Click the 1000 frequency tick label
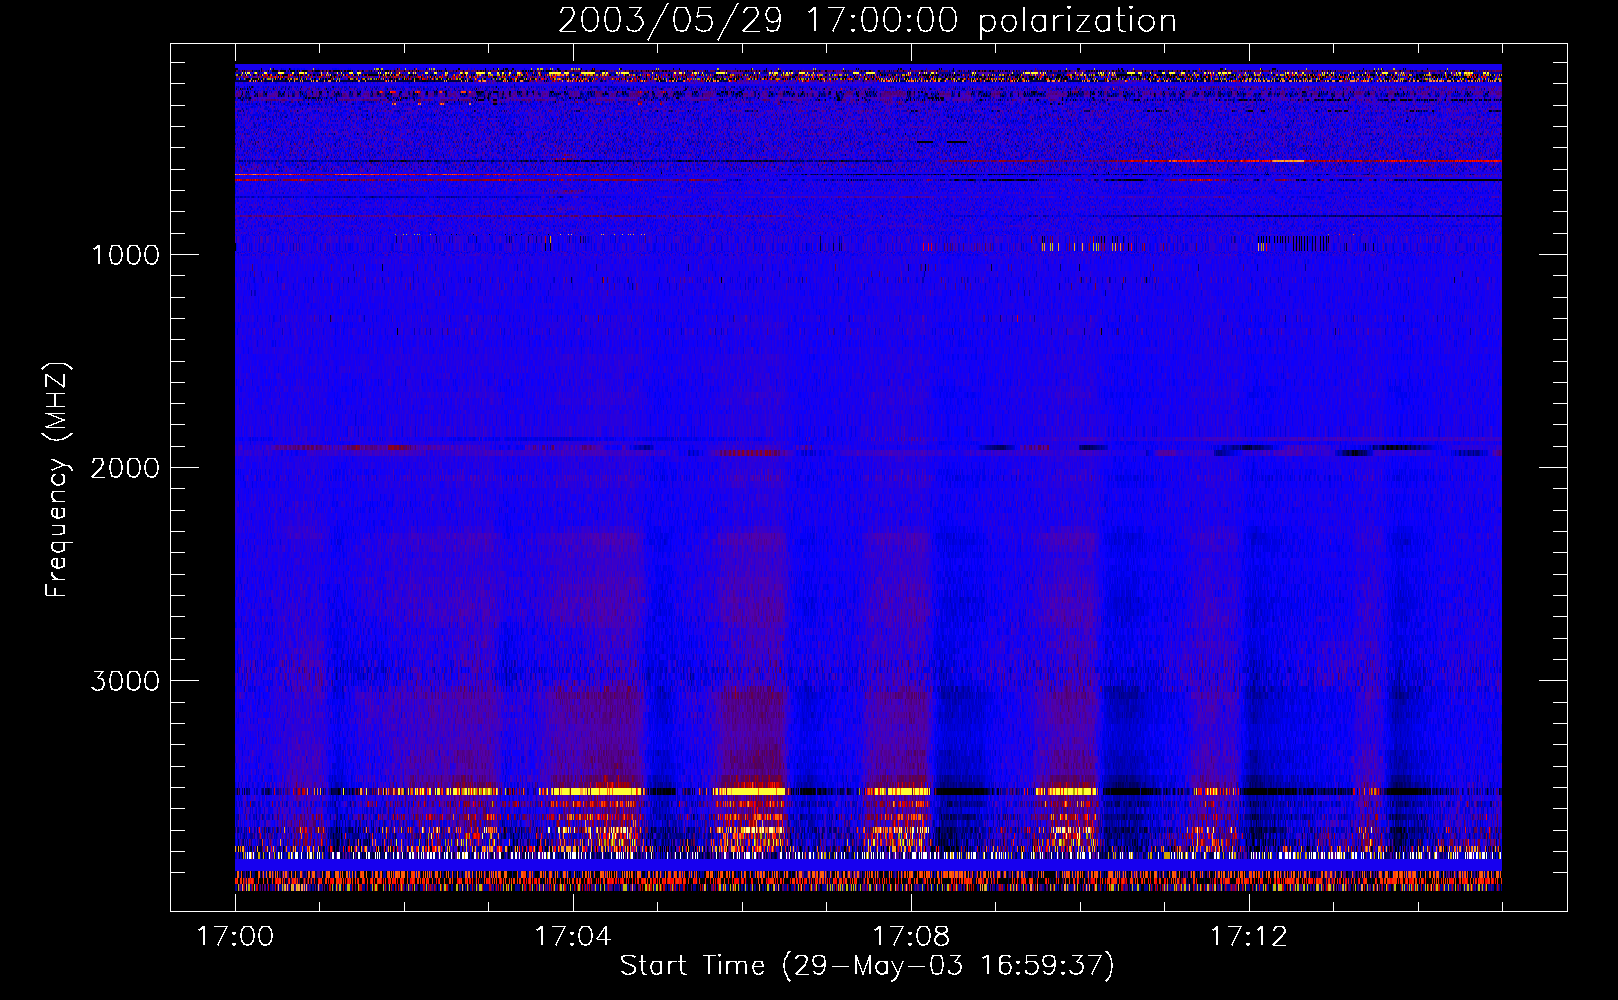The height and width of the screenshot is (1000, 1618). click(125, 255)
